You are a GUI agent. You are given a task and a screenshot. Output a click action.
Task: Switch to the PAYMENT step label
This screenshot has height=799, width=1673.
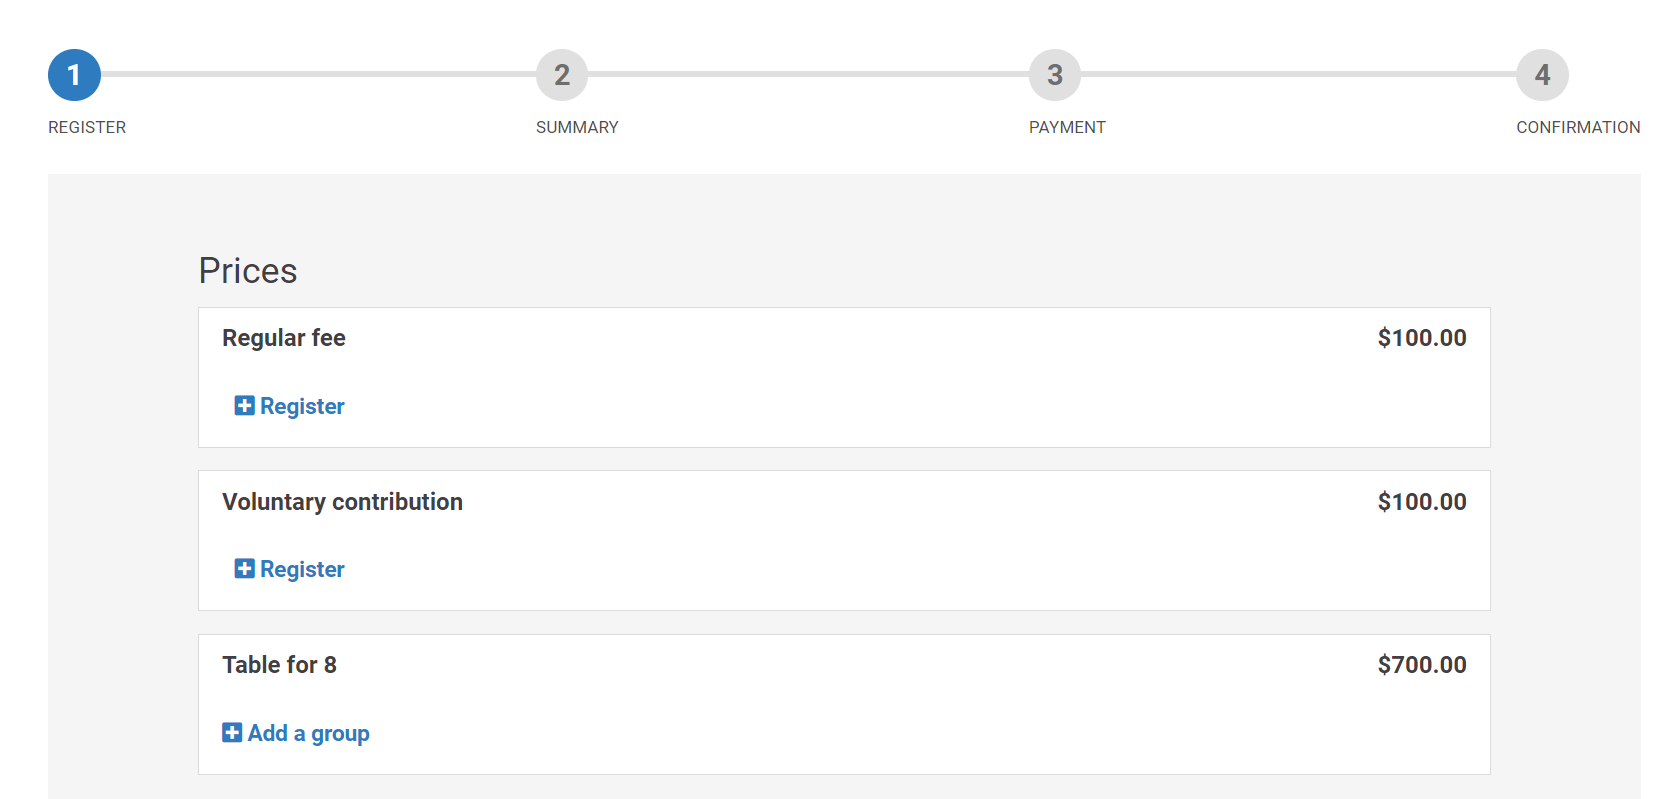click(x=1067, y=127)
